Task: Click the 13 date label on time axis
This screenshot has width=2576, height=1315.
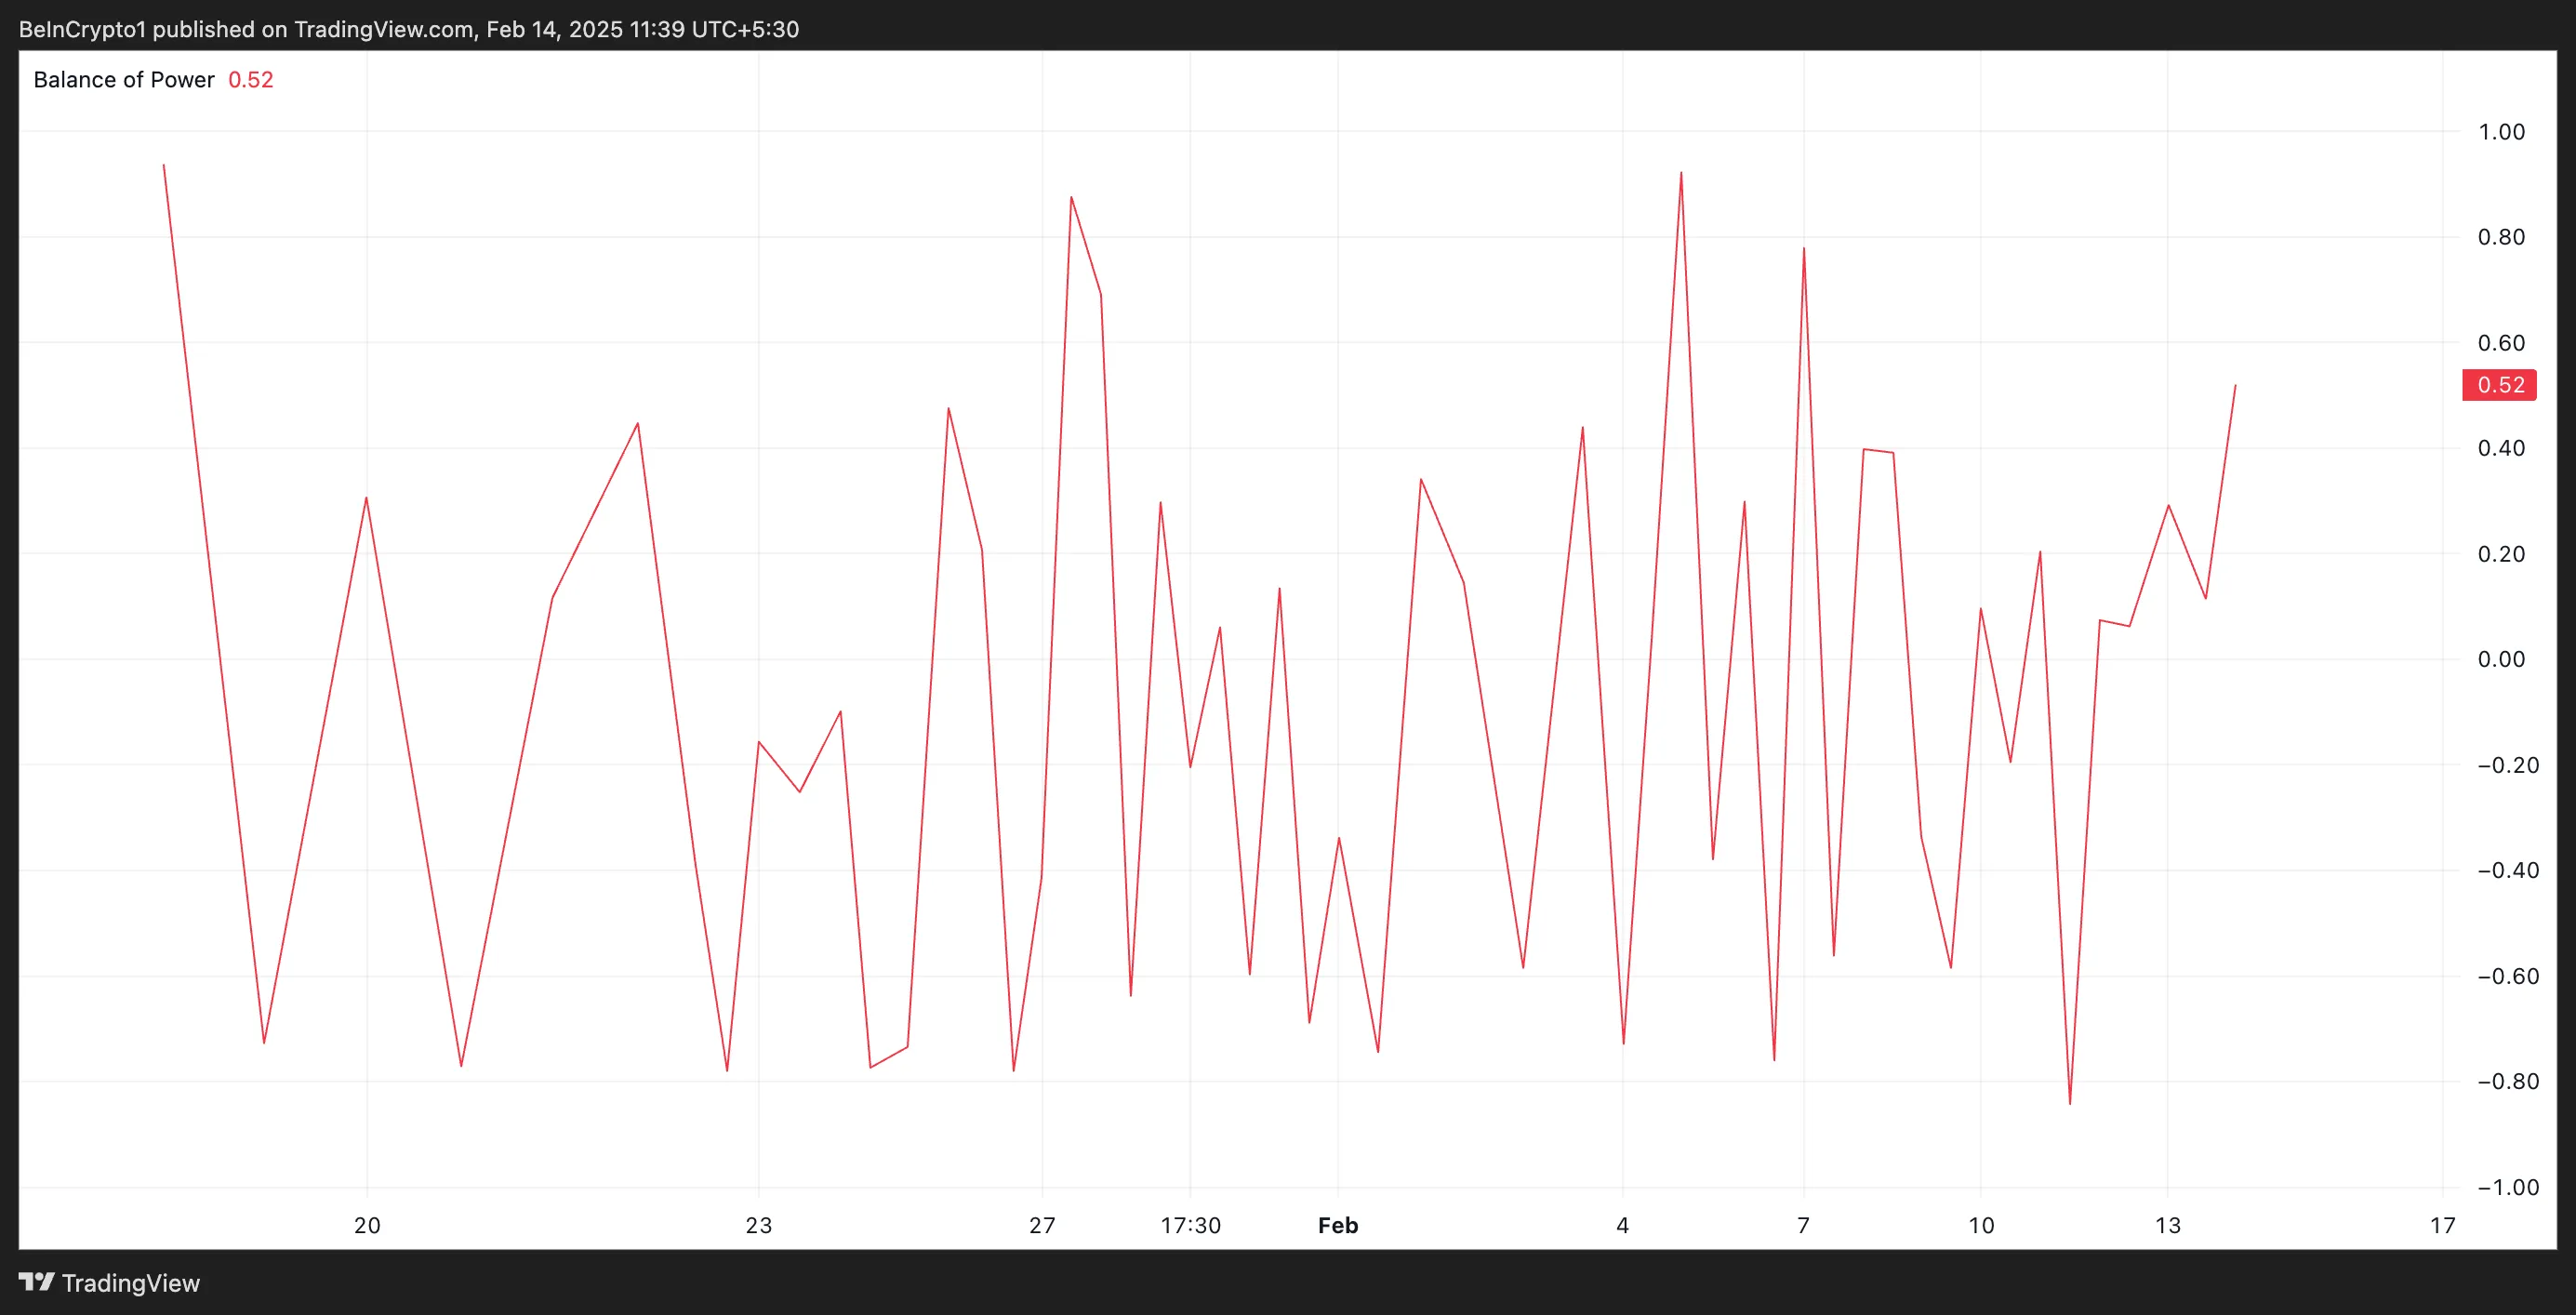Action: (x=2167, y=1225)
